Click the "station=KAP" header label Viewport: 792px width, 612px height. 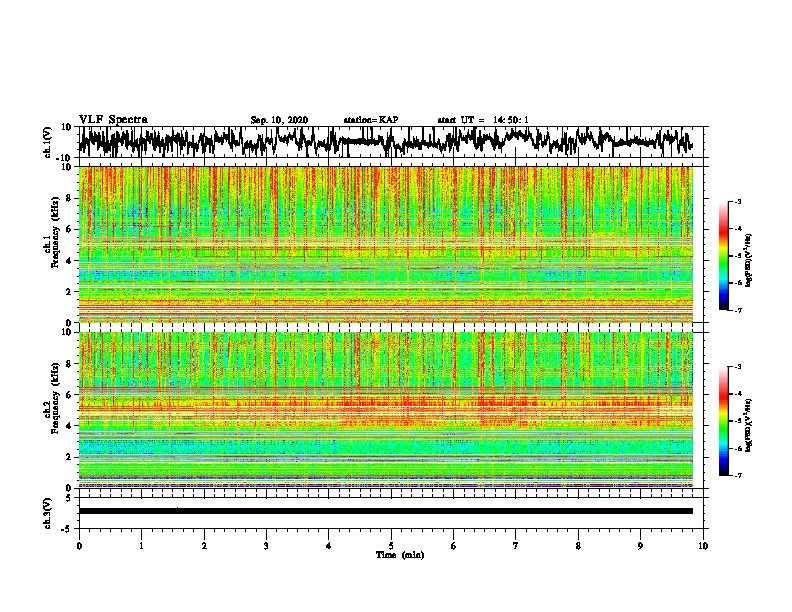tap(371, 120)
